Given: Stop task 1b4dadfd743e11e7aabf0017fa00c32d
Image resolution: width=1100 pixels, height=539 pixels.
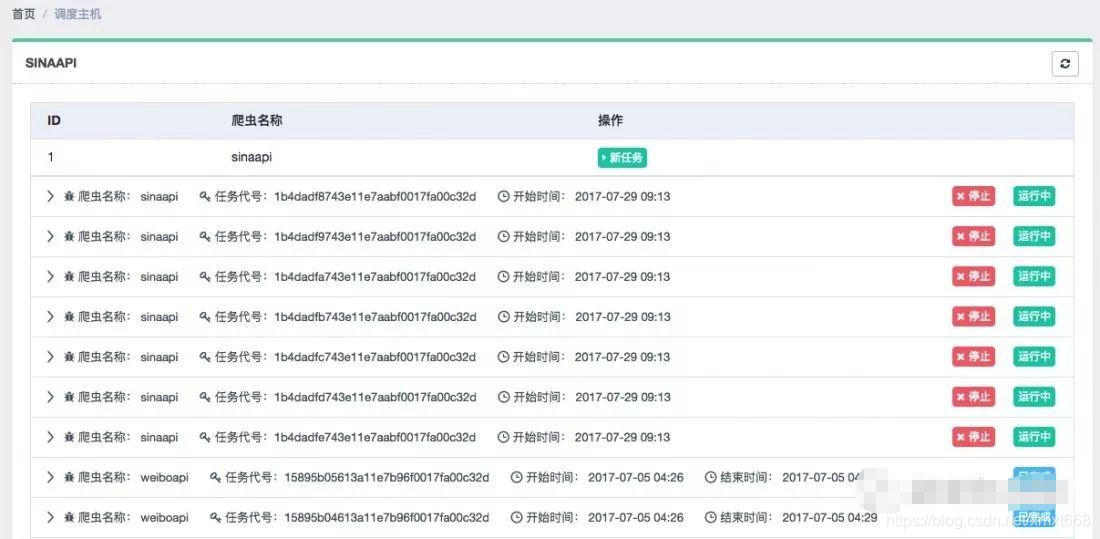Looking at the screenshot, I should pos(973,397).
